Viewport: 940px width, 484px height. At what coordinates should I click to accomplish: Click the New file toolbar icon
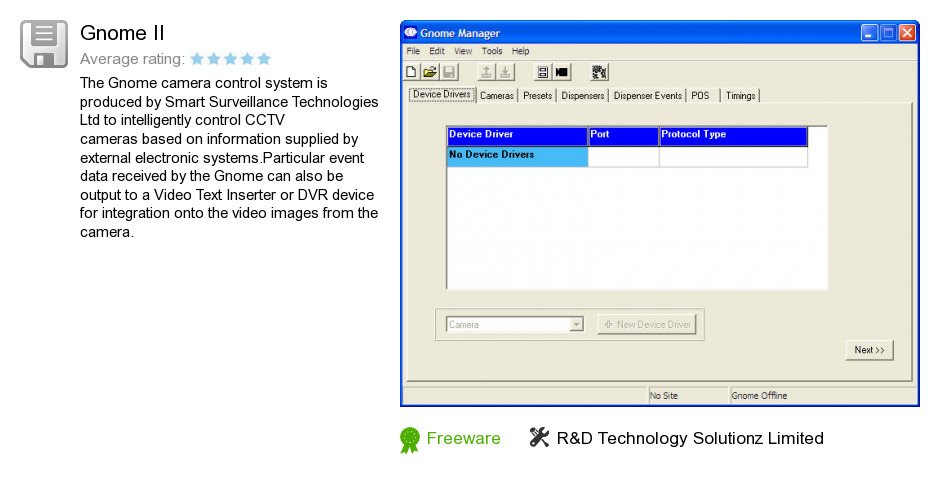pyautogui.click(x=411, y=72)
